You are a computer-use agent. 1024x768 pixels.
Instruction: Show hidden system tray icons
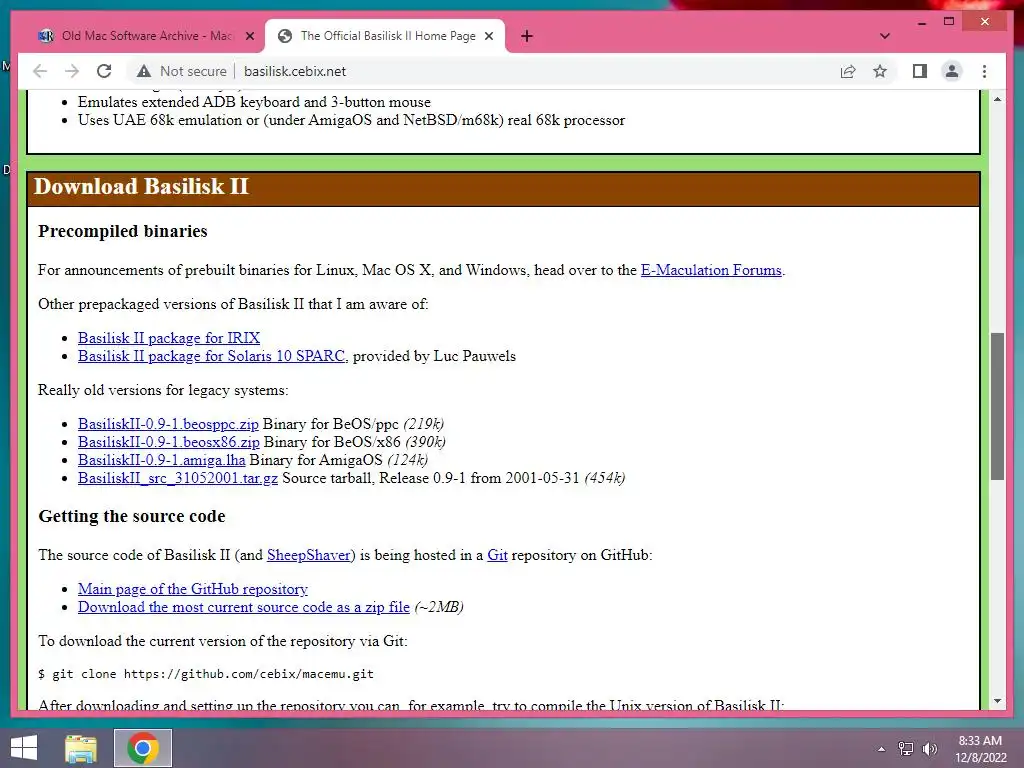tap(881, 749)
